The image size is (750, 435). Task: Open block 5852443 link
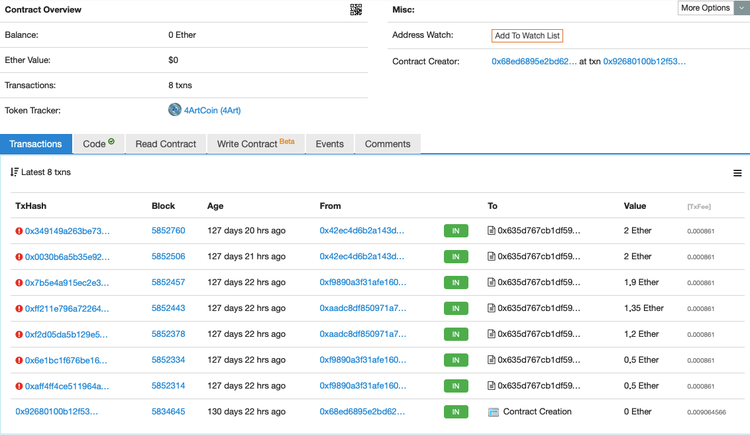pyautogui.click(x=168, y=308)
